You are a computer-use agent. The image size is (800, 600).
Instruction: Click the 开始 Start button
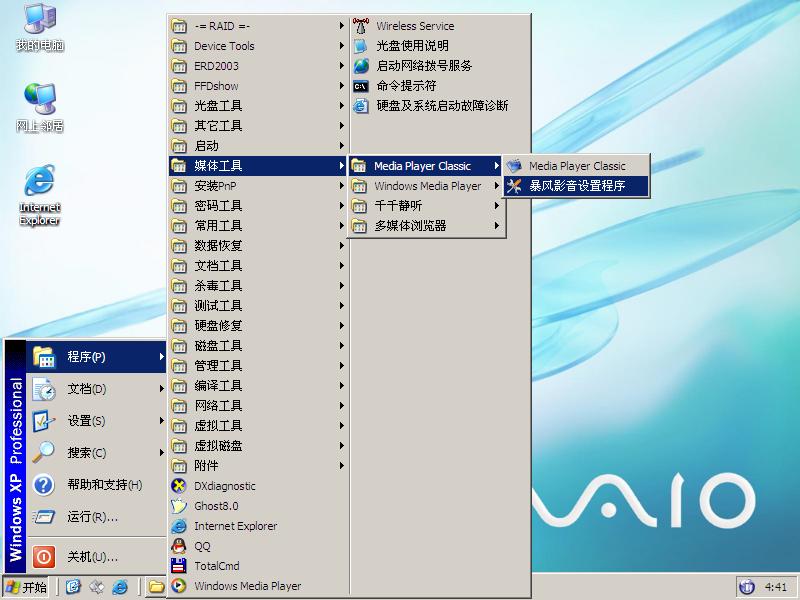27,587
